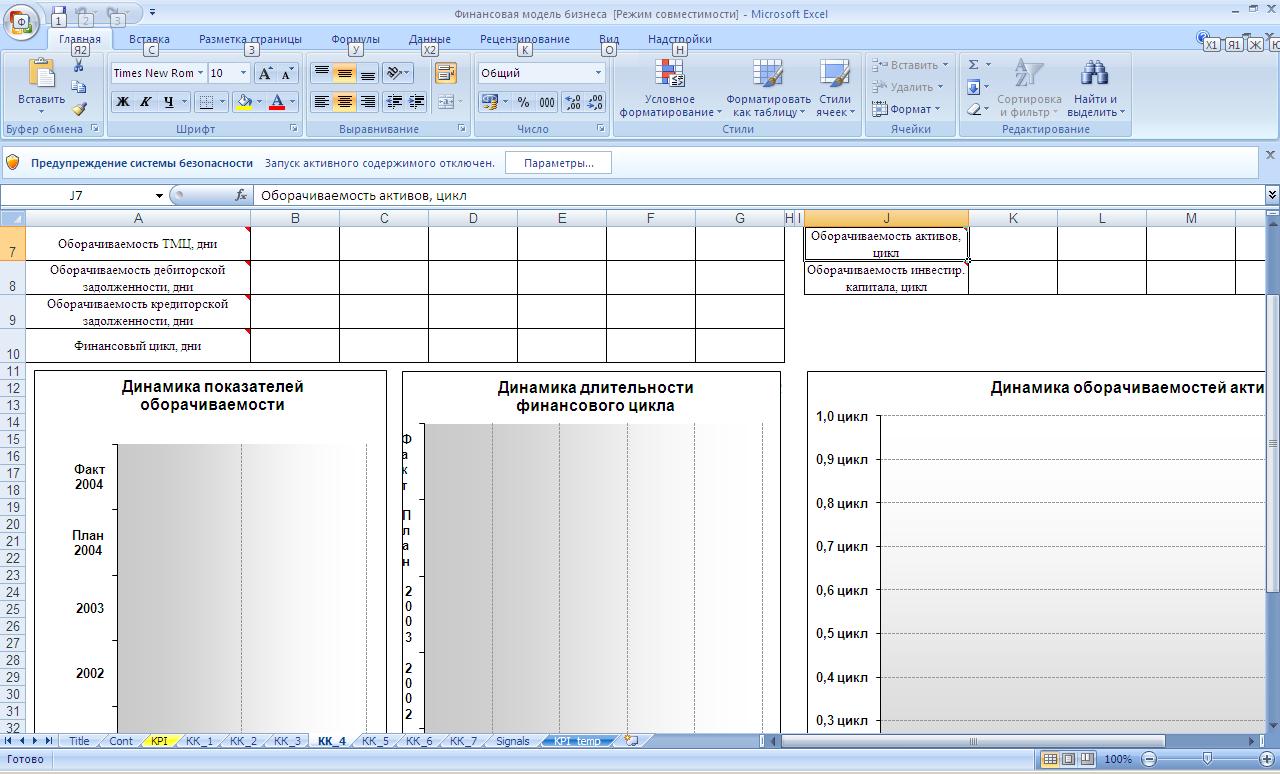
Task: Open the font name dropdown
Action: (200, 73)
